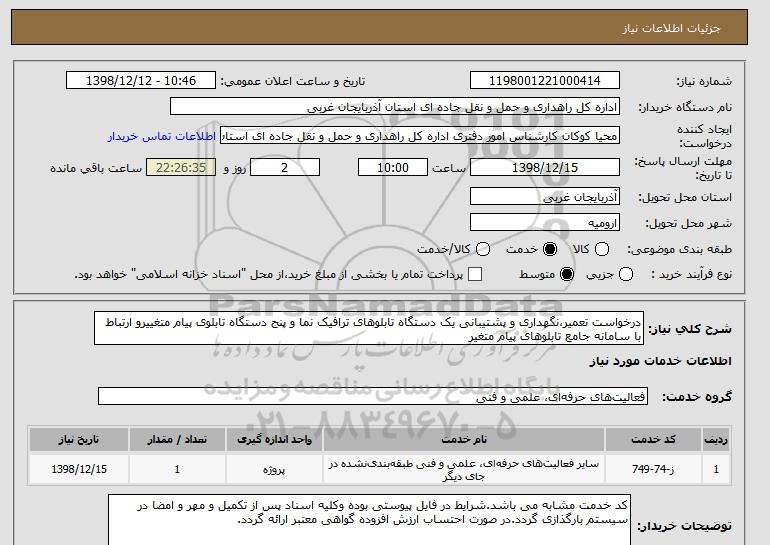Click the deadline hour field 10:00

point(393,167)
